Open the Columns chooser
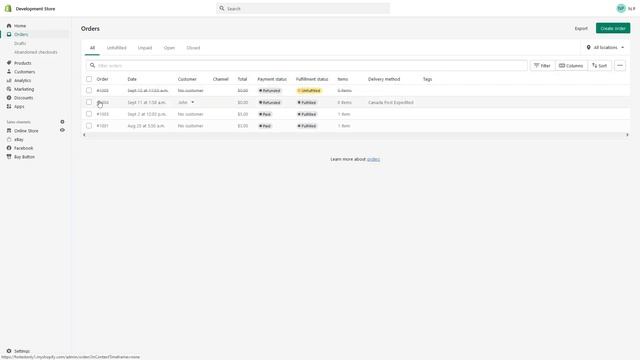This screenshot has width=640, height=360. [571, 65]
